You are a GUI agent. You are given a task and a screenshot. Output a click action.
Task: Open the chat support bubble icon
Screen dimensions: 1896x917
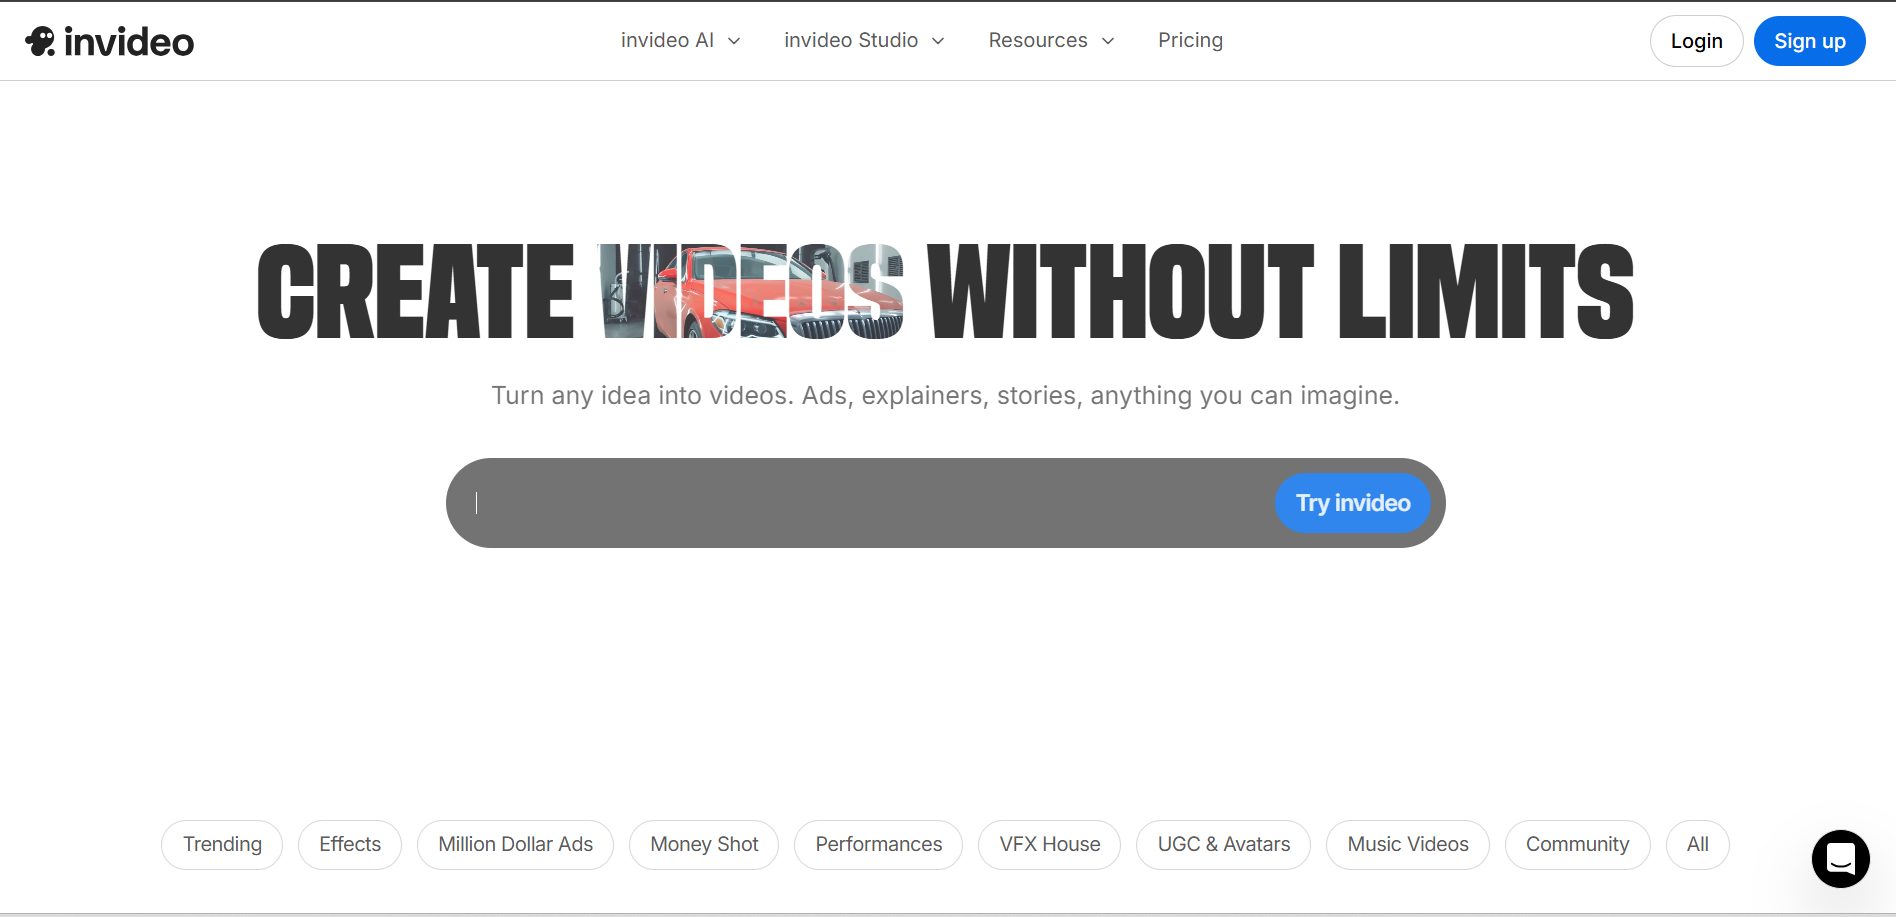[1840, 858]
